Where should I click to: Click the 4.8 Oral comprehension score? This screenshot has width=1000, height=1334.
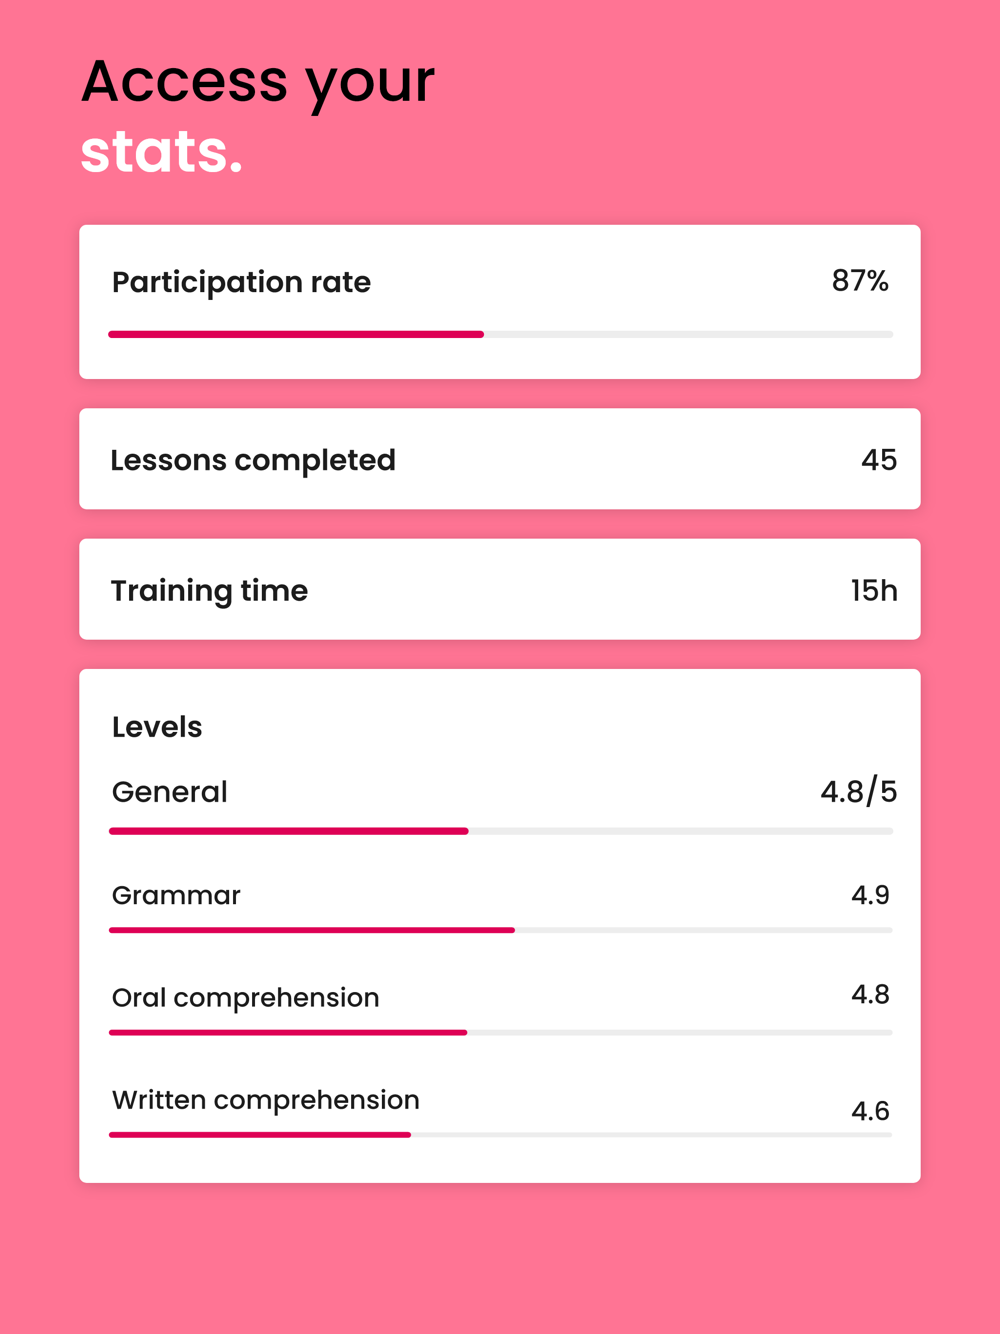point(870,994)
